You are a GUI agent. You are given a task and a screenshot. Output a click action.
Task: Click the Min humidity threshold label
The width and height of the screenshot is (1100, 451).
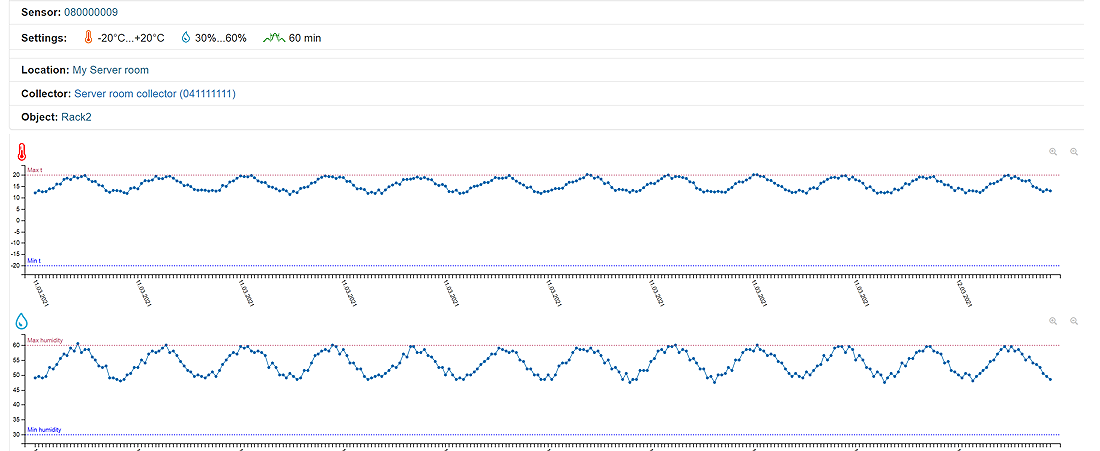coord(44,430)
